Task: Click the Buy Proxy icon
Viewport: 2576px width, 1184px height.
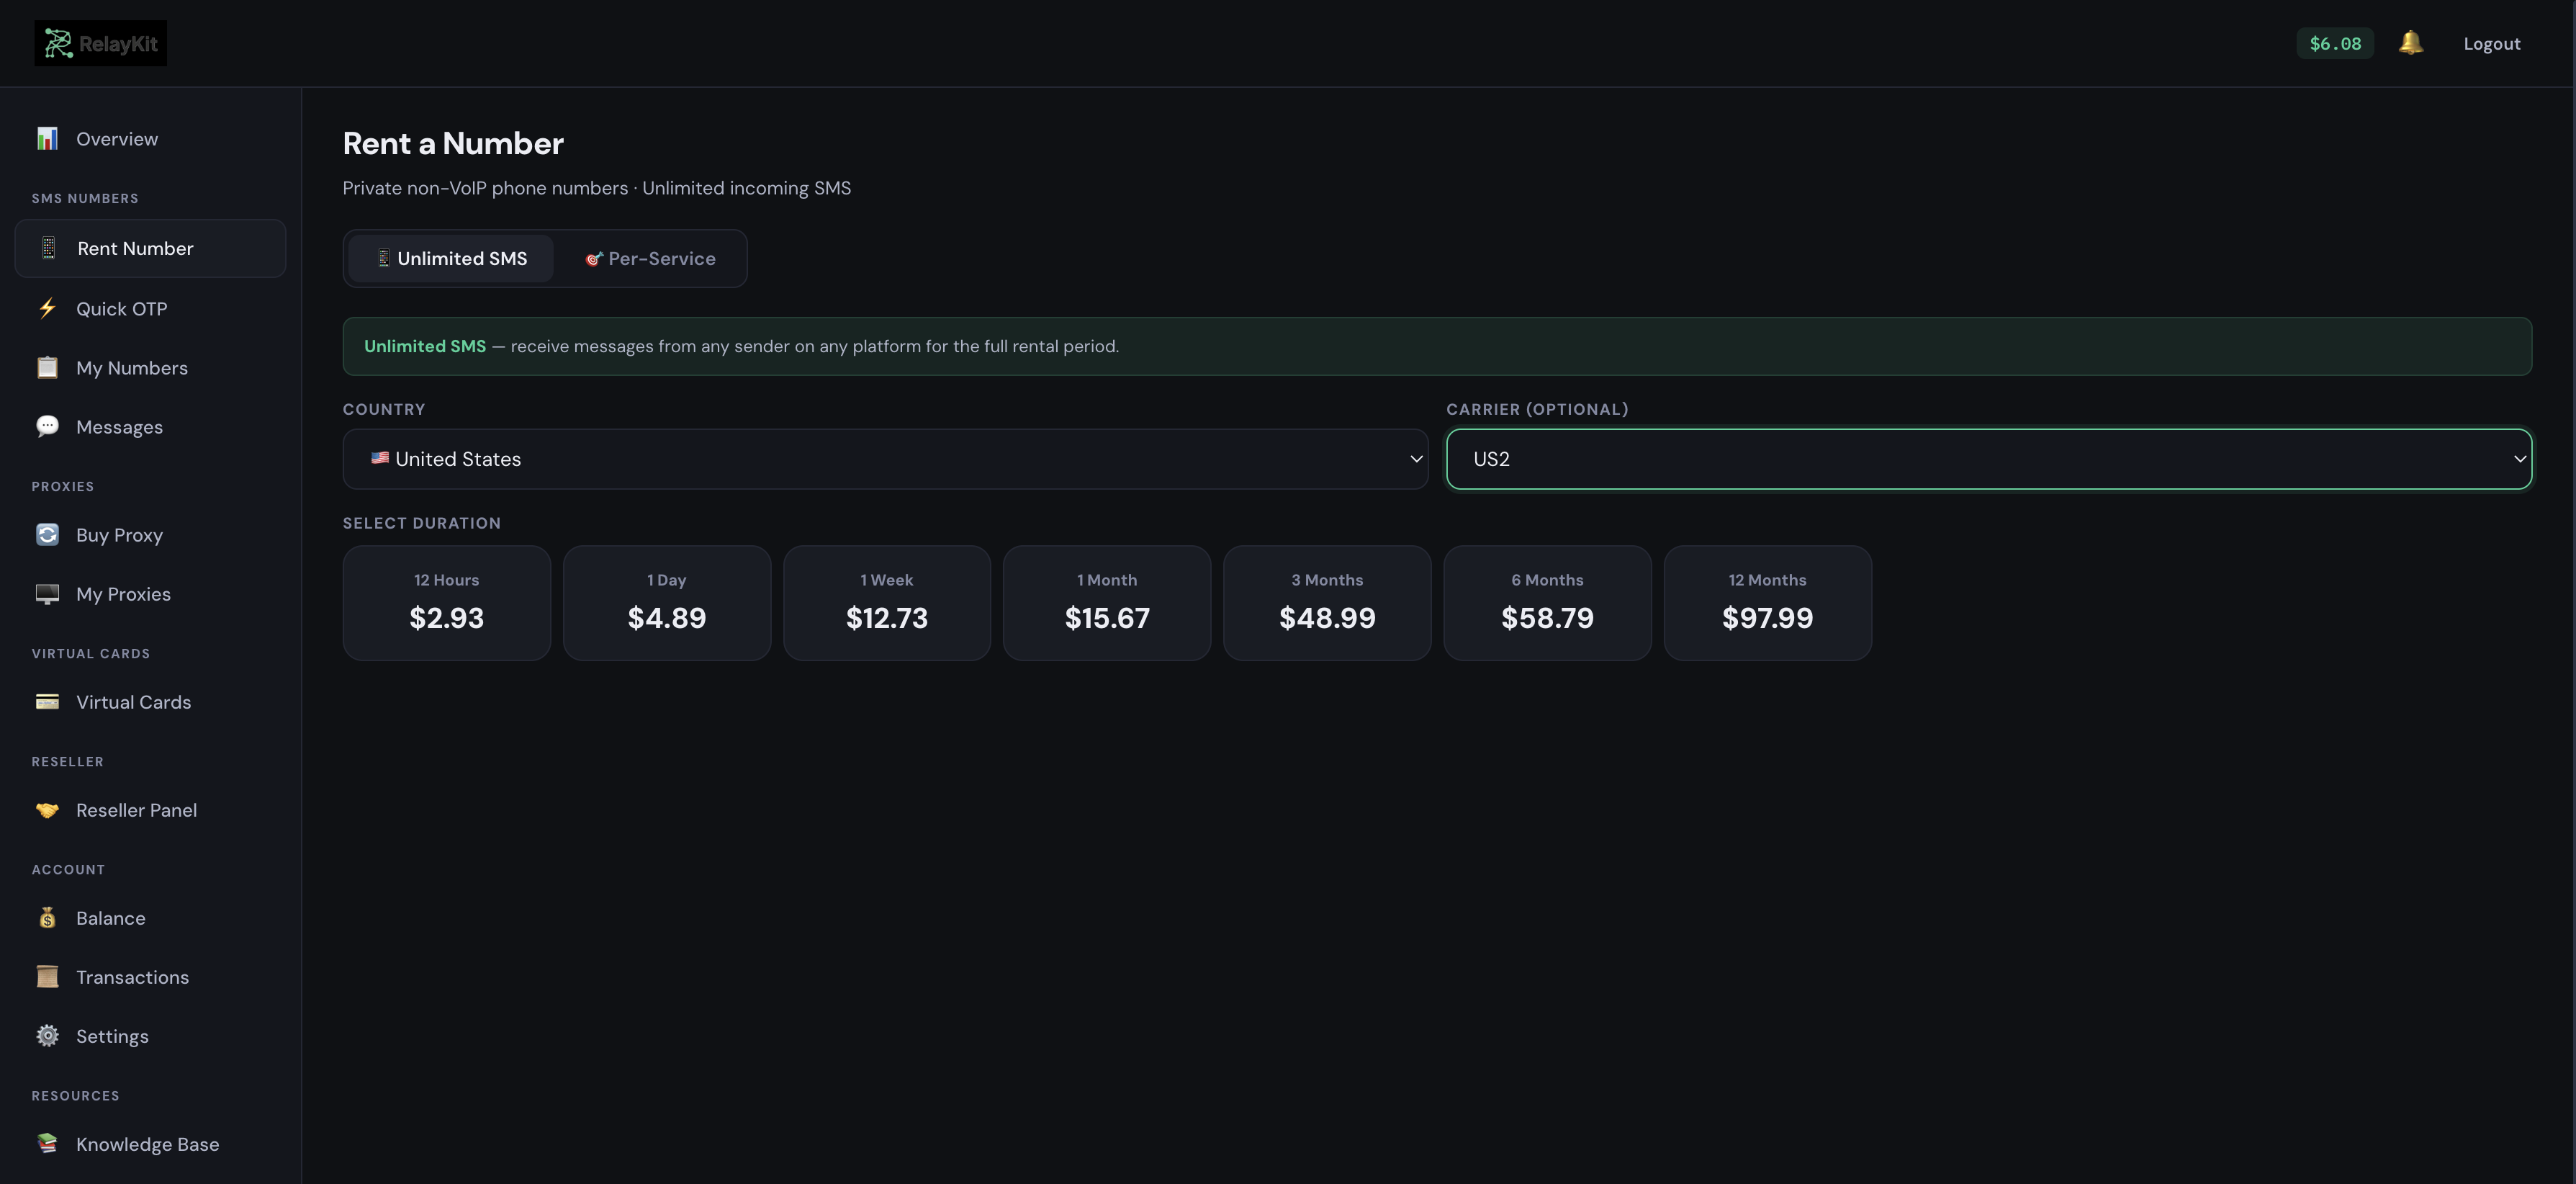Action: (47, 534)
